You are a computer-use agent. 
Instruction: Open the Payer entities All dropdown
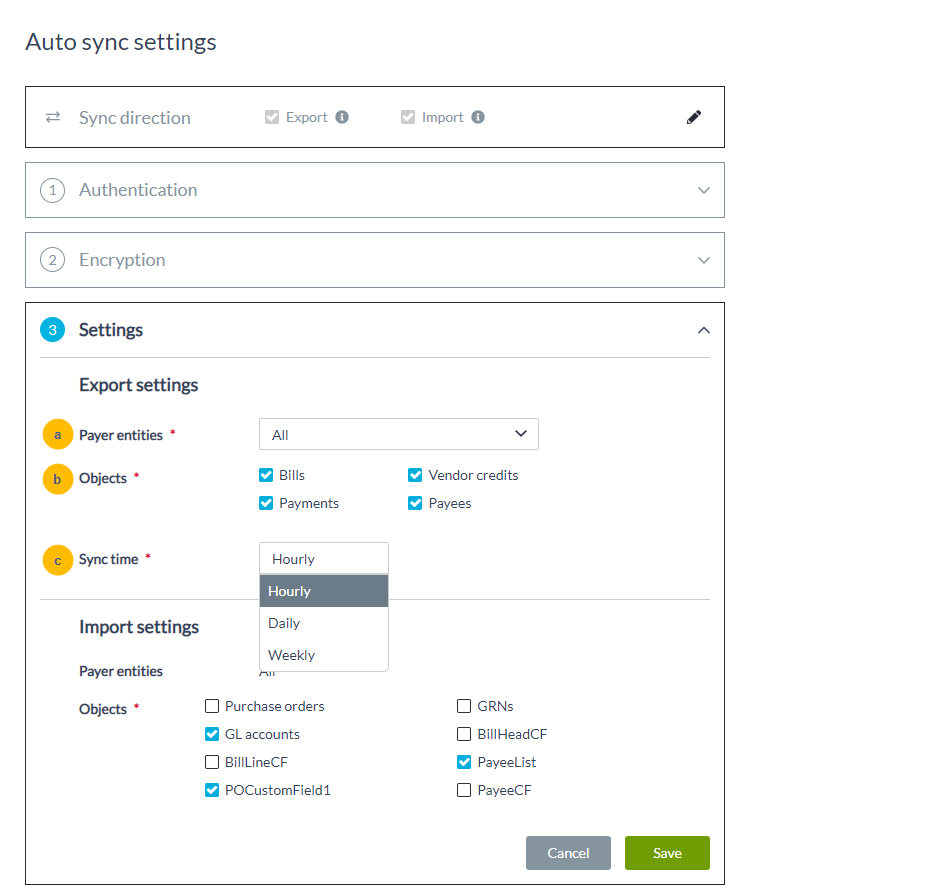click(398, 434)
